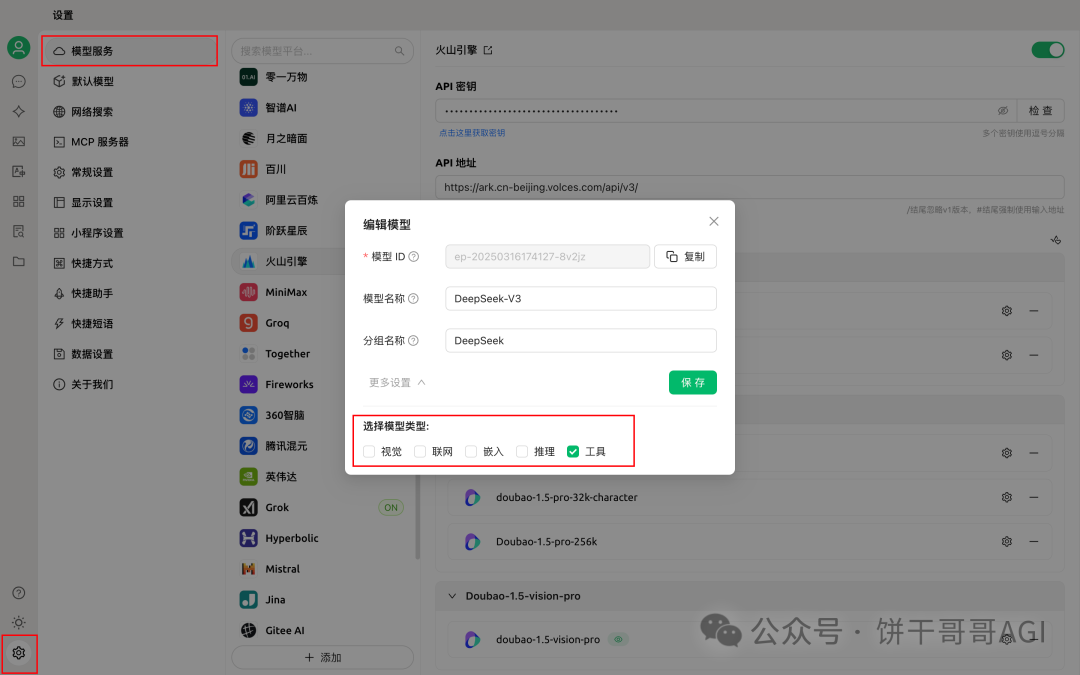Screen dimensions: 1080x675
Task: Switch theme with the sun icon
Action: [x=19, y=623]
